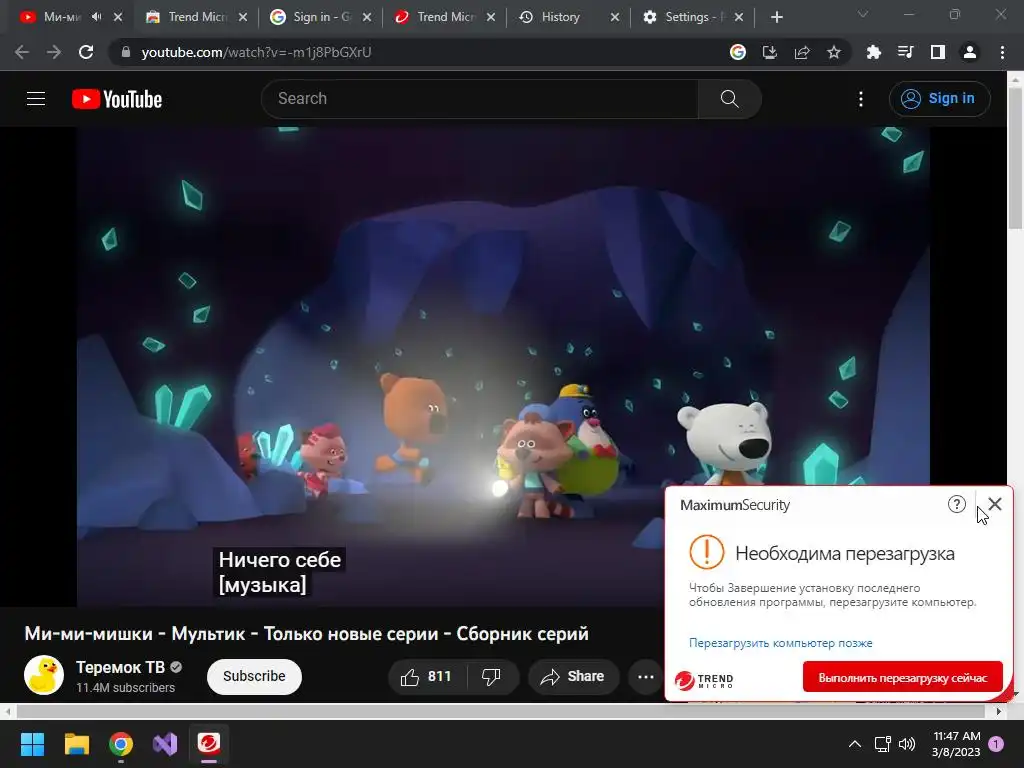The height and width of the screenshot is (768, 1024).
Task: Toggle the Chrome side panel icon
Action: (938, 52)
